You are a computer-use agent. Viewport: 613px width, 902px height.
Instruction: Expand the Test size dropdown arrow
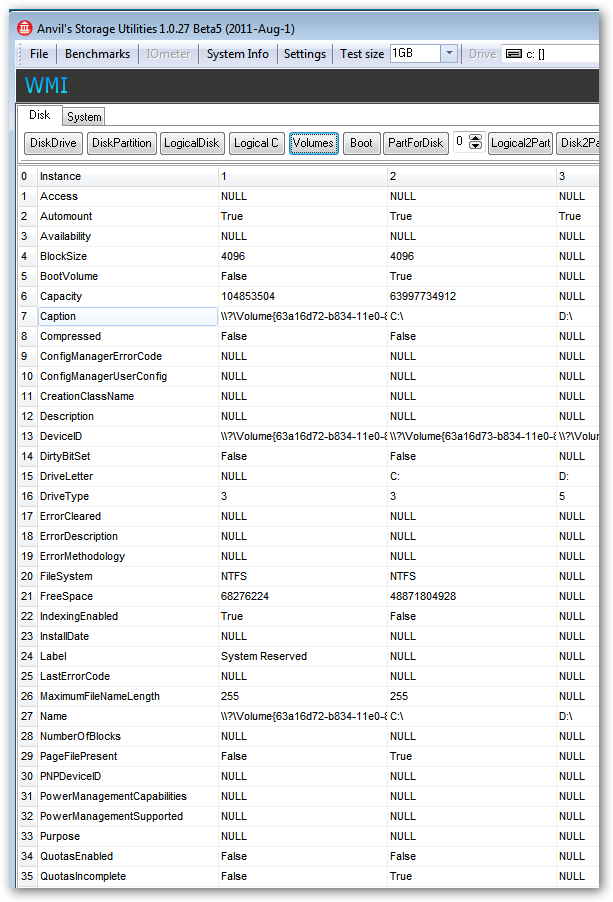pyautogui.click(x=449, y=53)
